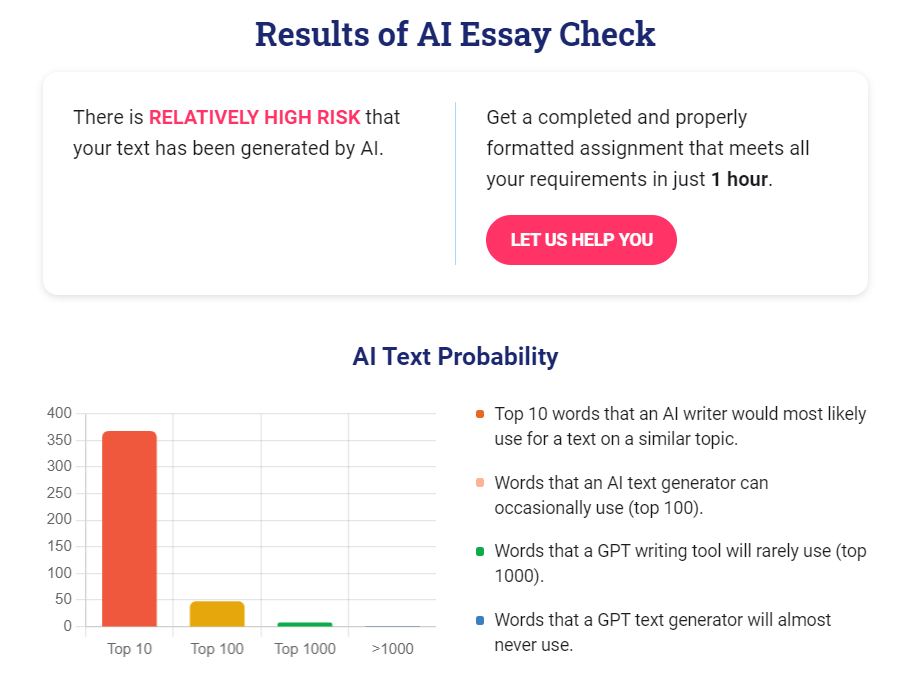Click the 400 value on the y-axis
This screenshot has height=695, width=910.
(58, 413)
